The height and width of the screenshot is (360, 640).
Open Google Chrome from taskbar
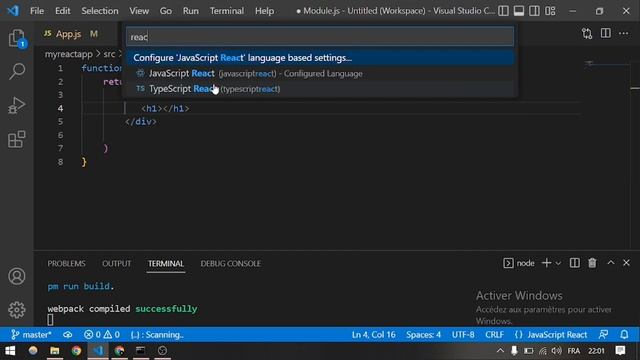click(x=76, y=351)
